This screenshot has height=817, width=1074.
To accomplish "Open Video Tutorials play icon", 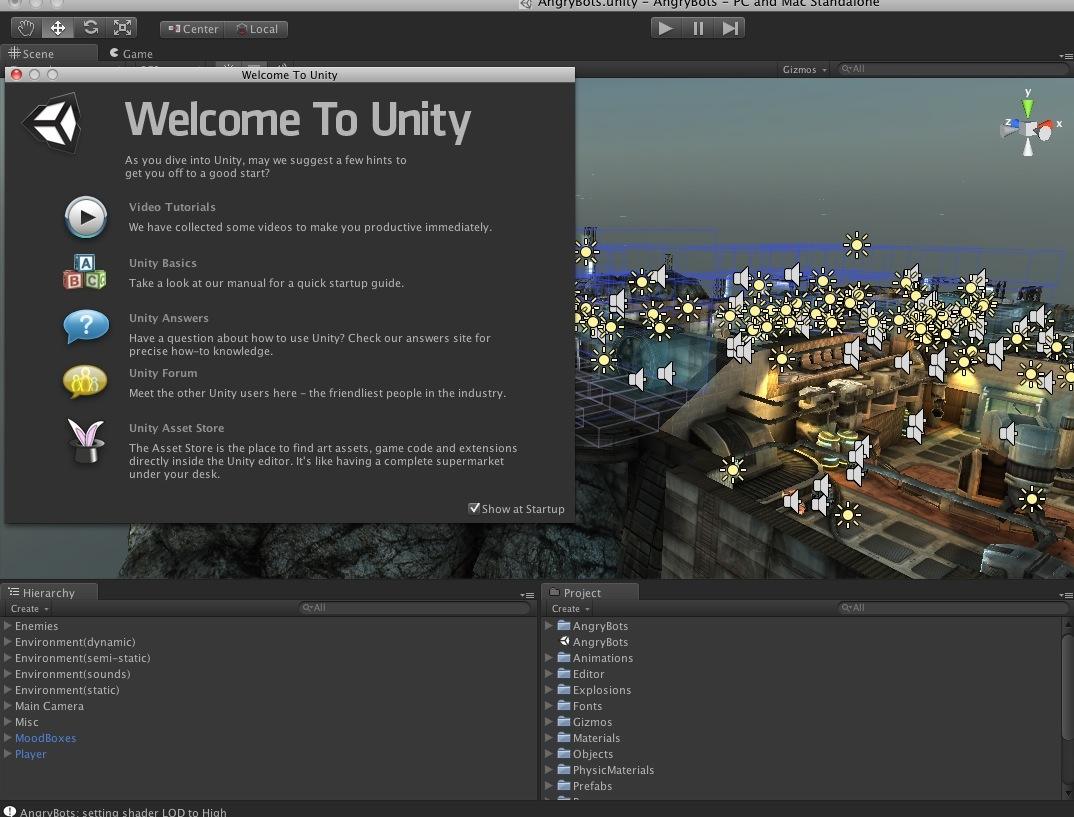I will pos(86,217).
